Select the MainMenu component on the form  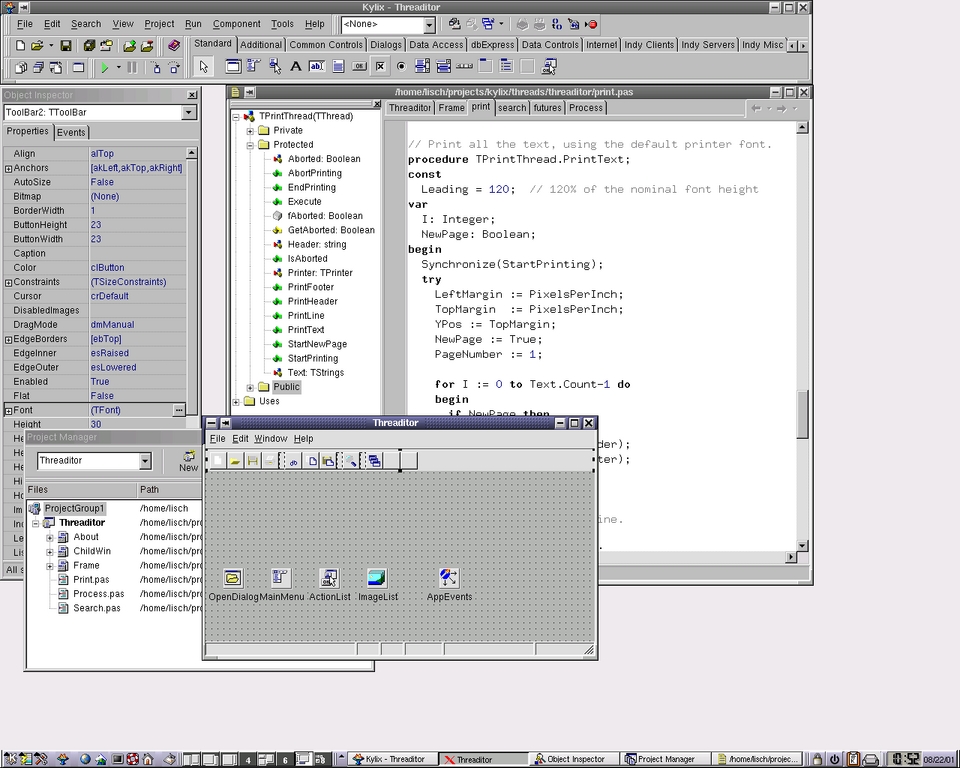(280, 578)
